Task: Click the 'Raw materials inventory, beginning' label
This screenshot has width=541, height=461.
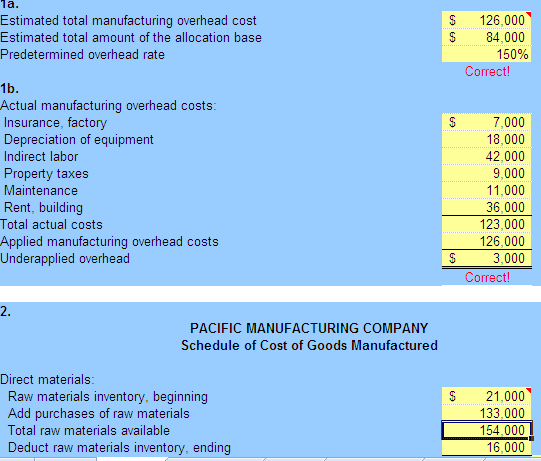Action: tap(108, 396)
